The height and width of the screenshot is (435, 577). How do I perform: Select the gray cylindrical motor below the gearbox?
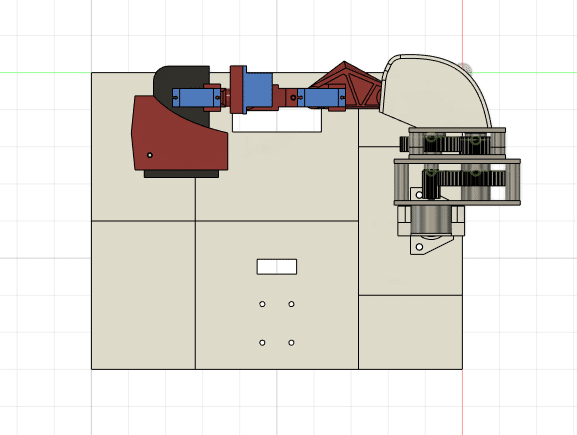click(431, 220)
